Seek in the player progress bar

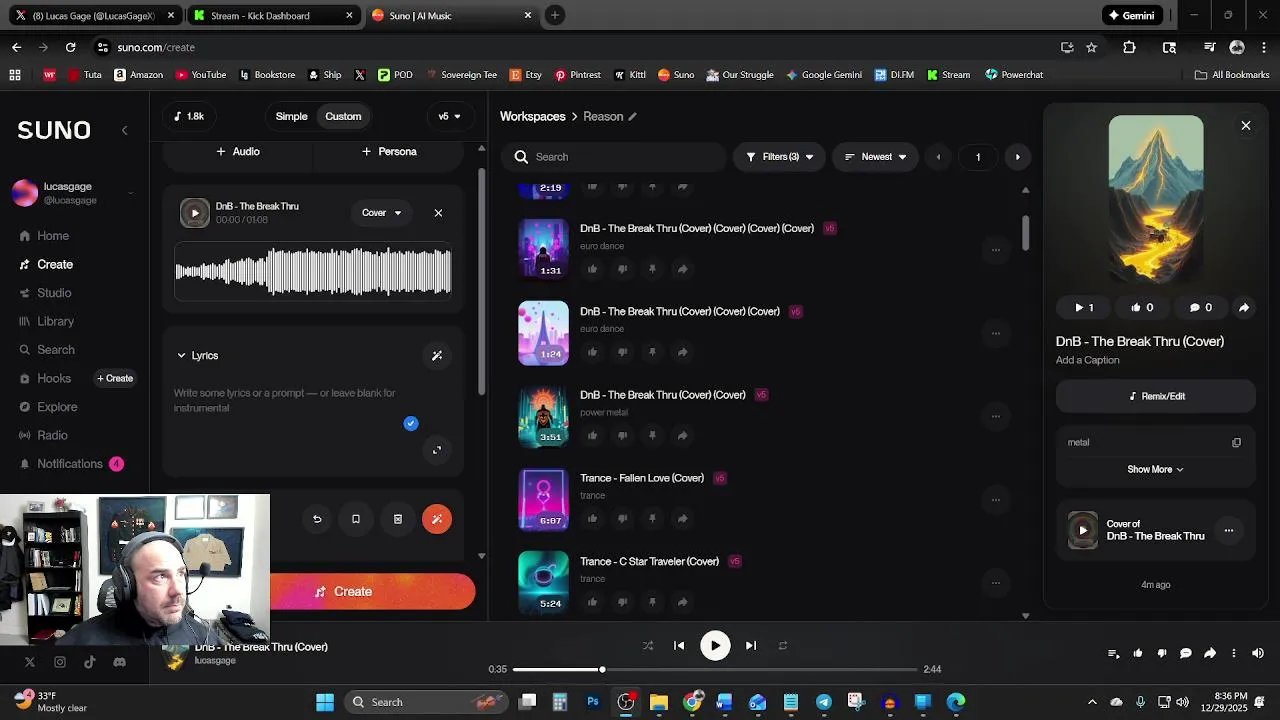click(x=715, y=669)
